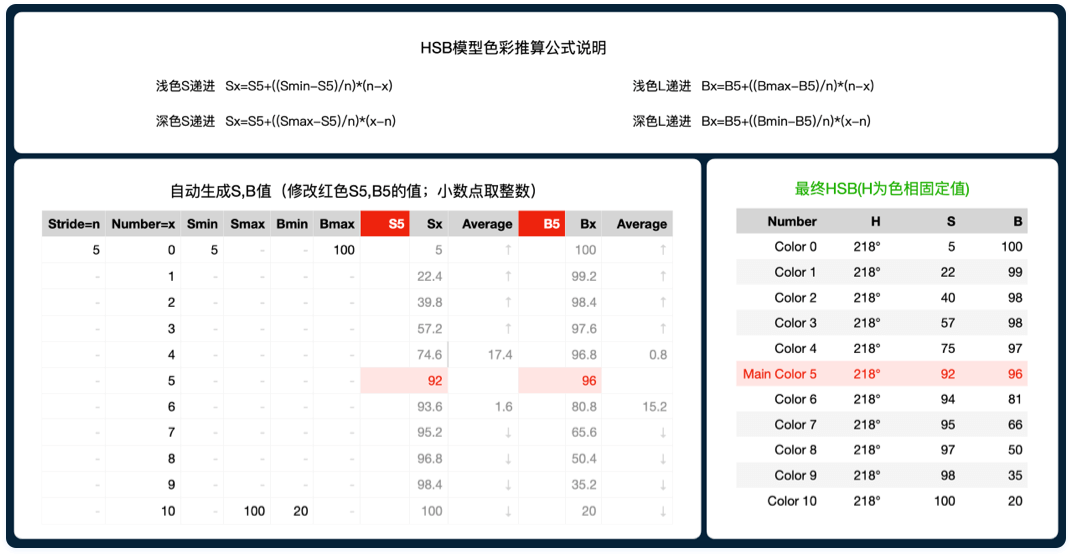This screenshot has height=556, width=1072.
Task: Select the Bmax value 100 in row 0
Action: click(337, 250)
